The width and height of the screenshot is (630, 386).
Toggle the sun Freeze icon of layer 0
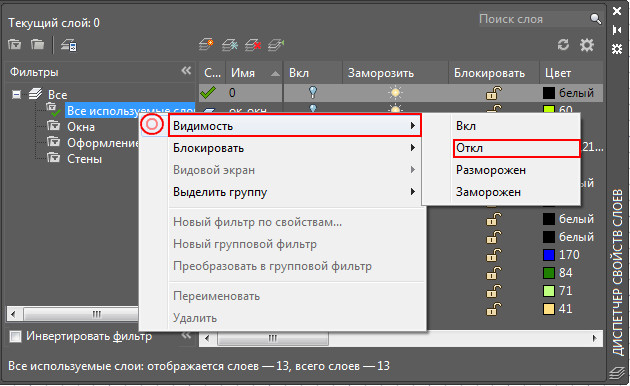tap(395, 93)
